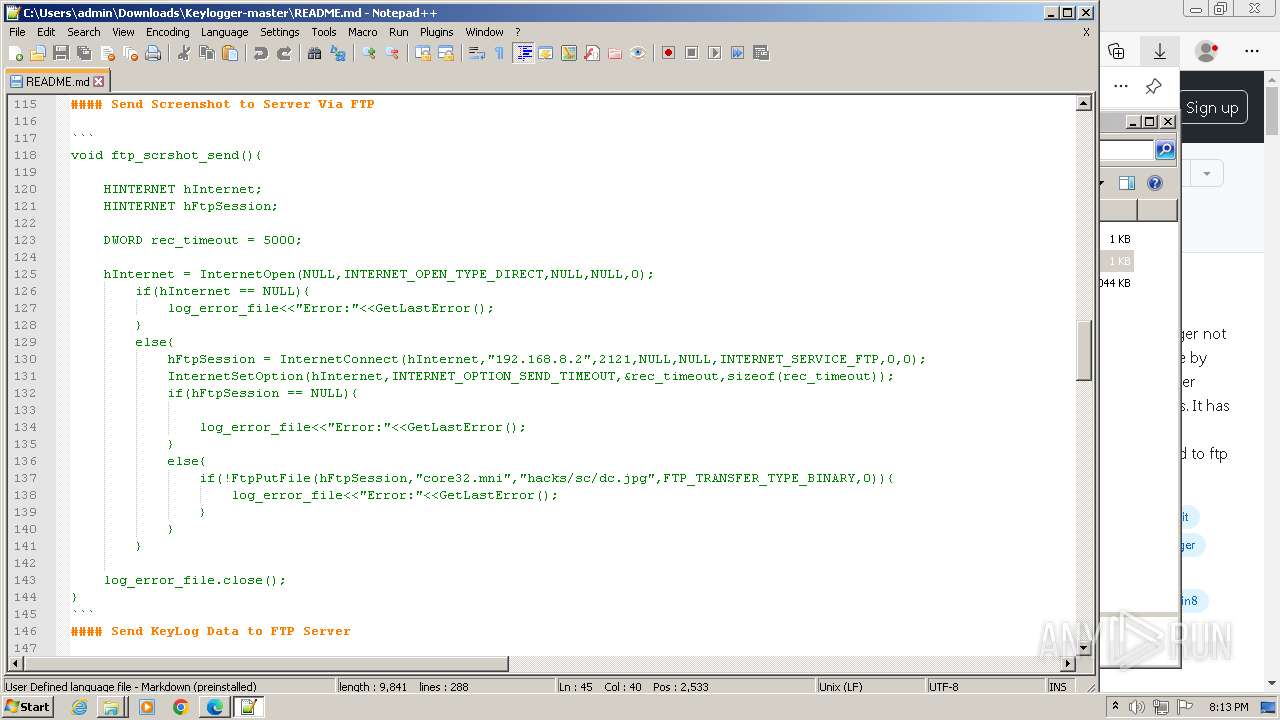Zoom out using the toolbar icon
The height and width of the screenshot is (720, 1280).
(392, 53)
